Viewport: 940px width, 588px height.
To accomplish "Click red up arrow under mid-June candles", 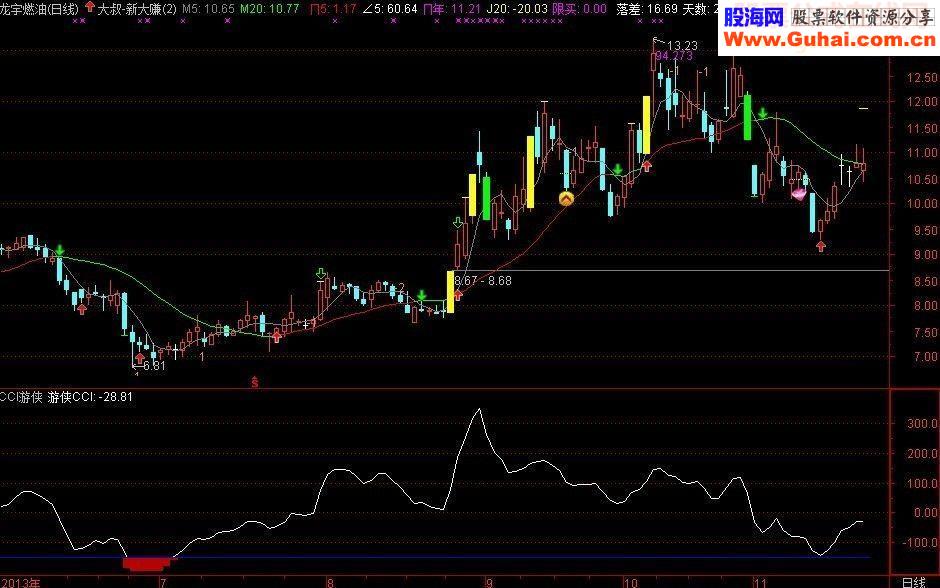I will point(82,309).
